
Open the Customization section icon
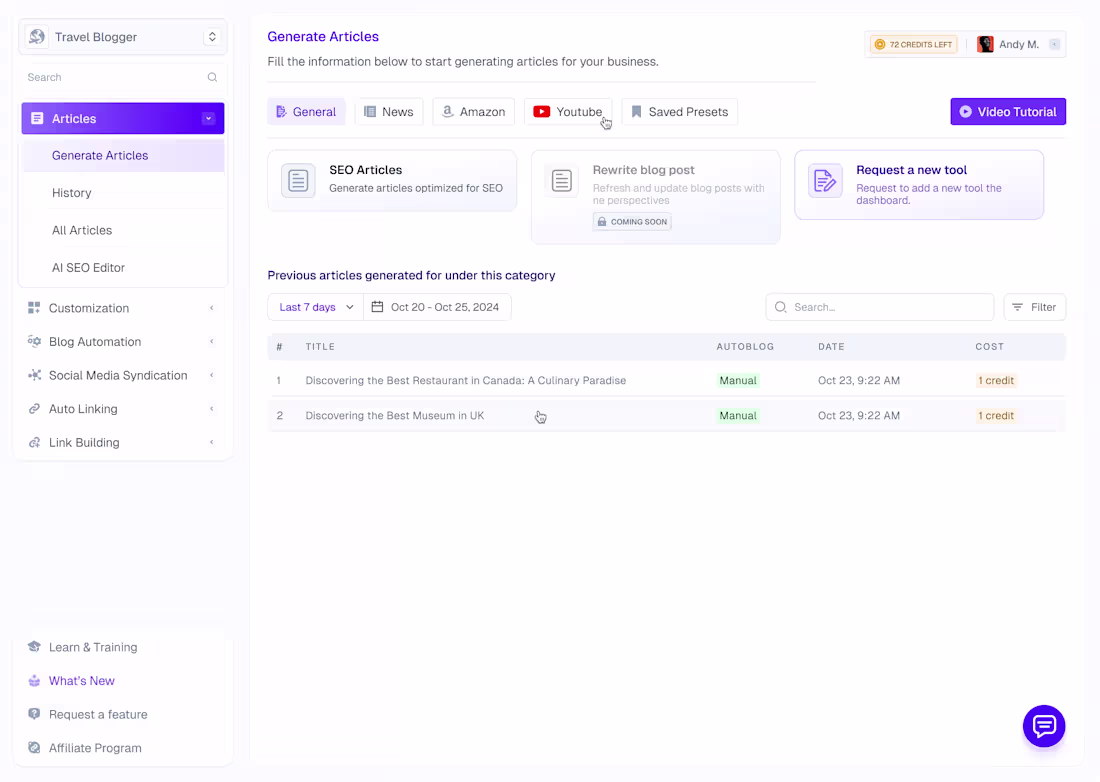point(33,307)
